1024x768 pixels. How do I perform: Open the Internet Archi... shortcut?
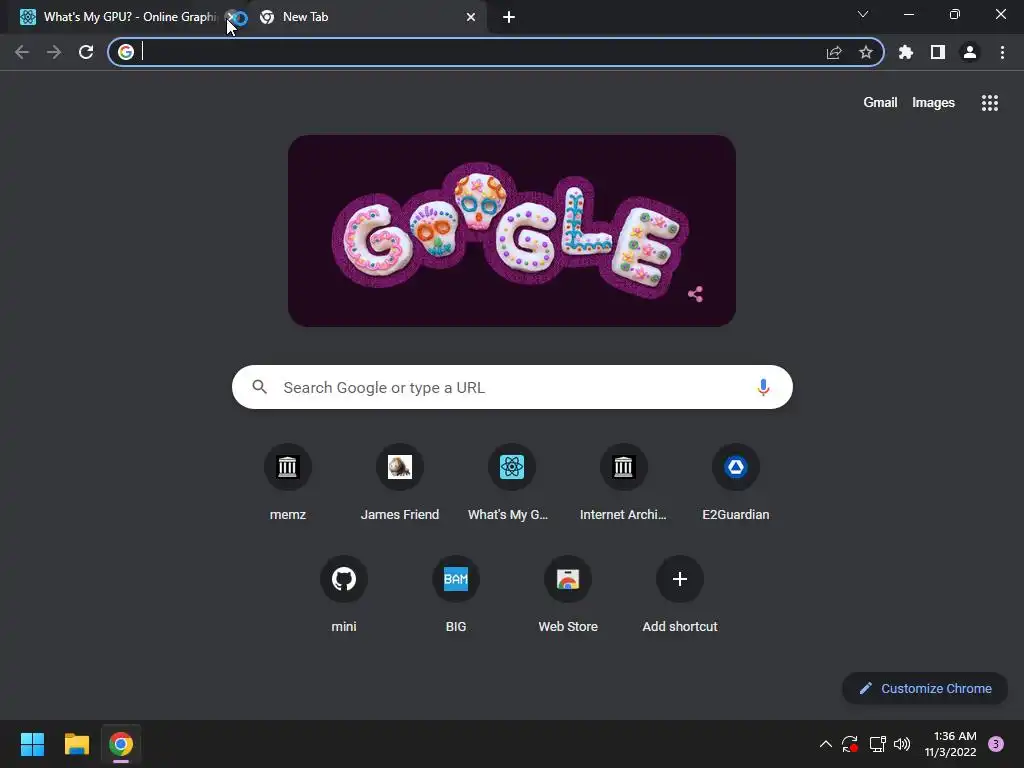tap(624, 483)
